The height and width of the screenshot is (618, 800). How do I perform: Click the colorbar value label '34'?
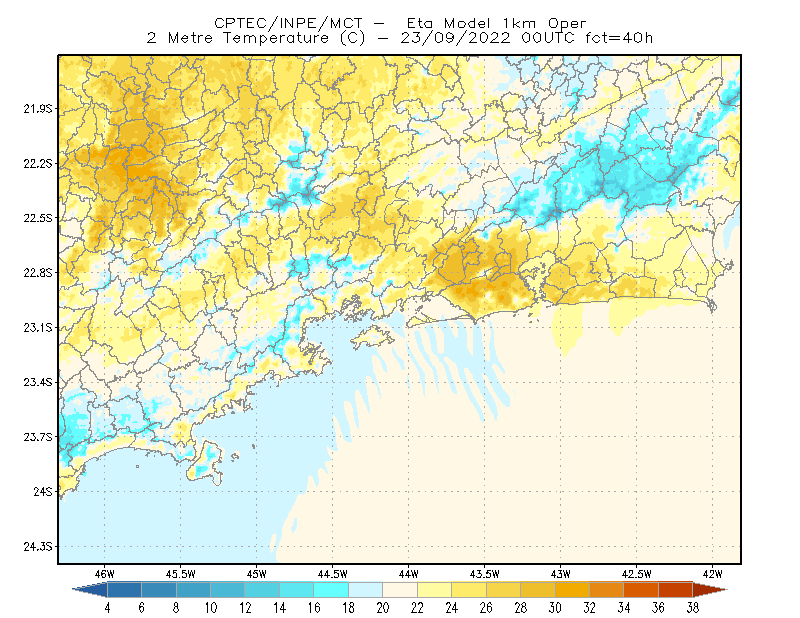coord(624,608)
